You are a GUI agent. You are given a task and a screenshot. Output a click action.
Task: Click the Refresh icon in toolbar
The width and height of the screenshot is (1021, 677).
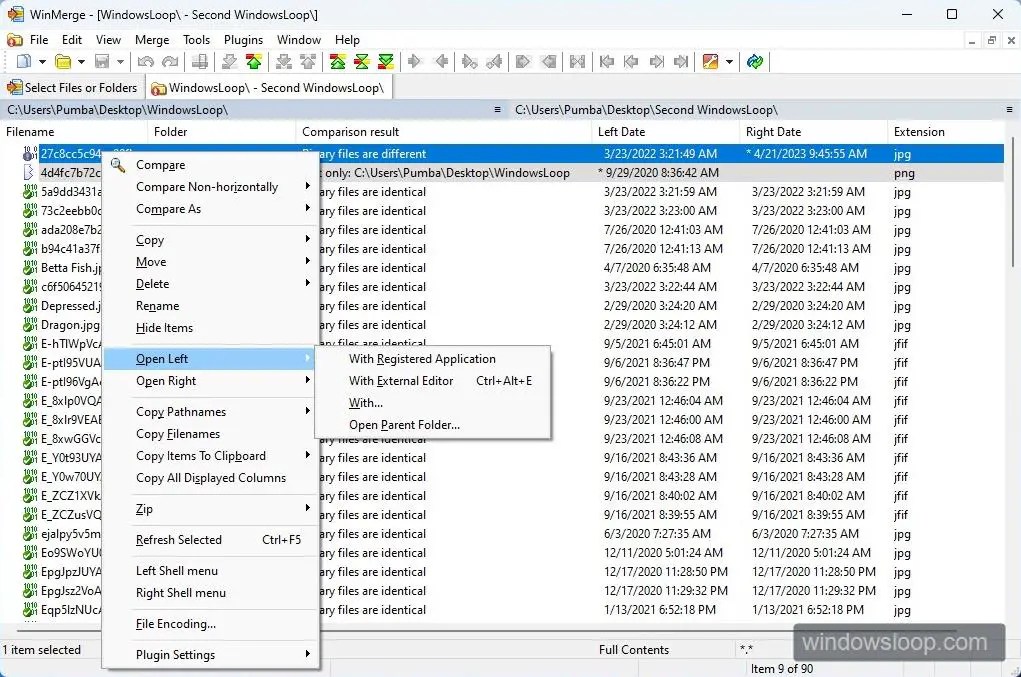click(x=755, y=62)
